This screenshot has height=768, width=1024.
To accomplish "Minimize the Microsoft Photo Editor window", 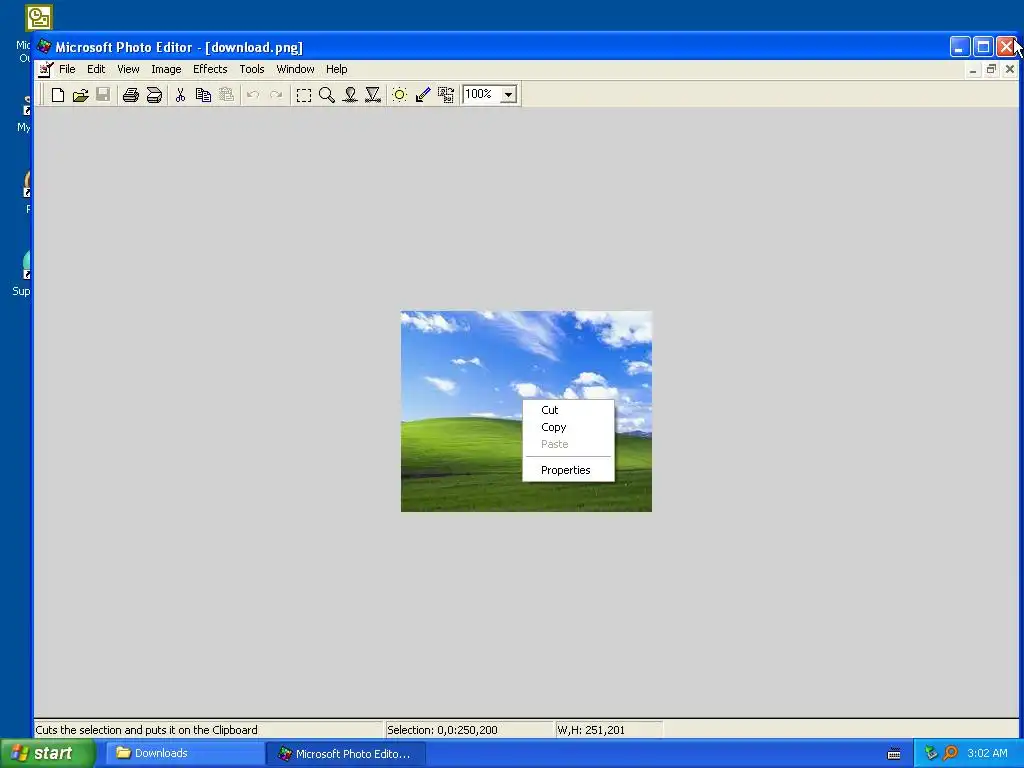I will (x=959, y=47).
